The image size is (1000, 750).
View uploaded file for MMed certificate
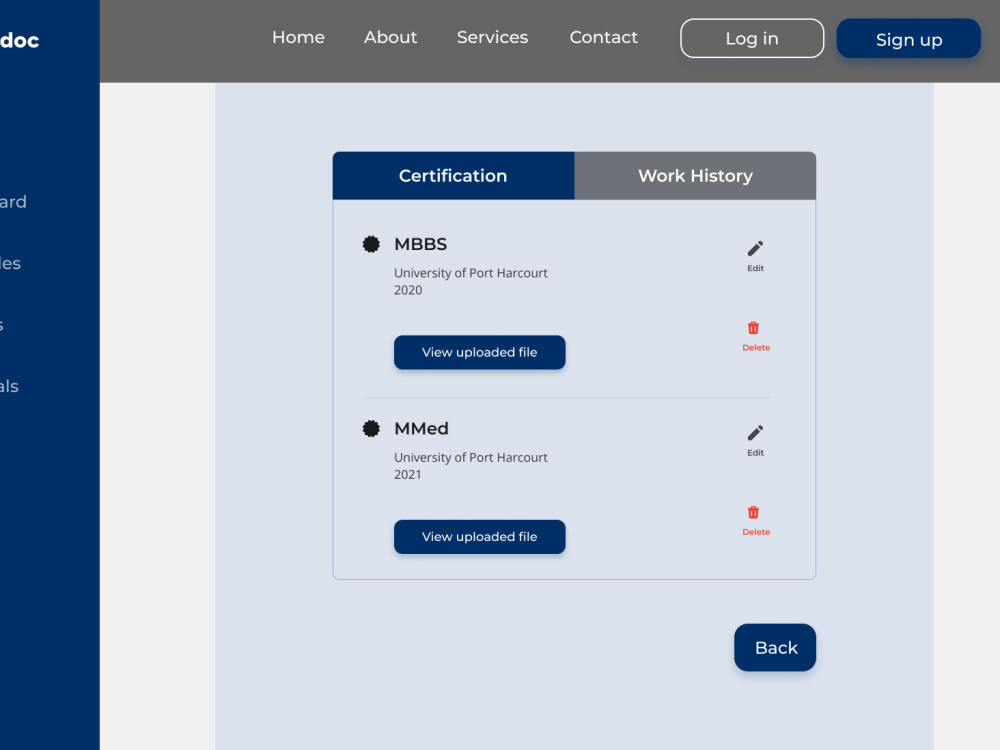(x=480, y=536)
